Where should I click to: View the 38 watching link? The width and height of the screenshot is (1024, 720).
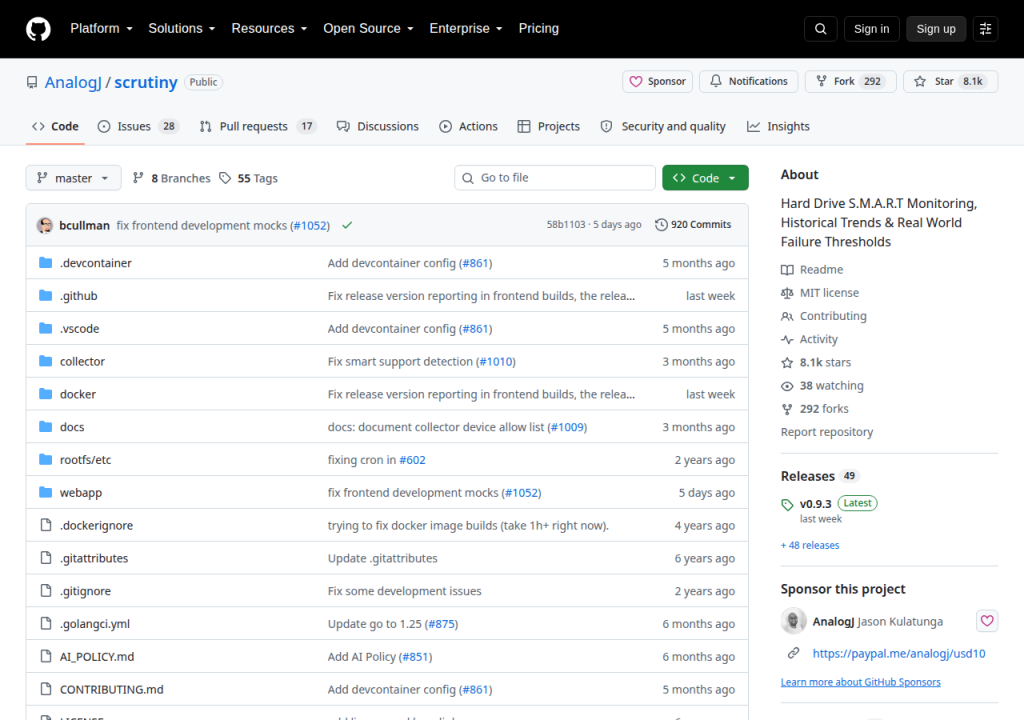(x=822, y=385)
